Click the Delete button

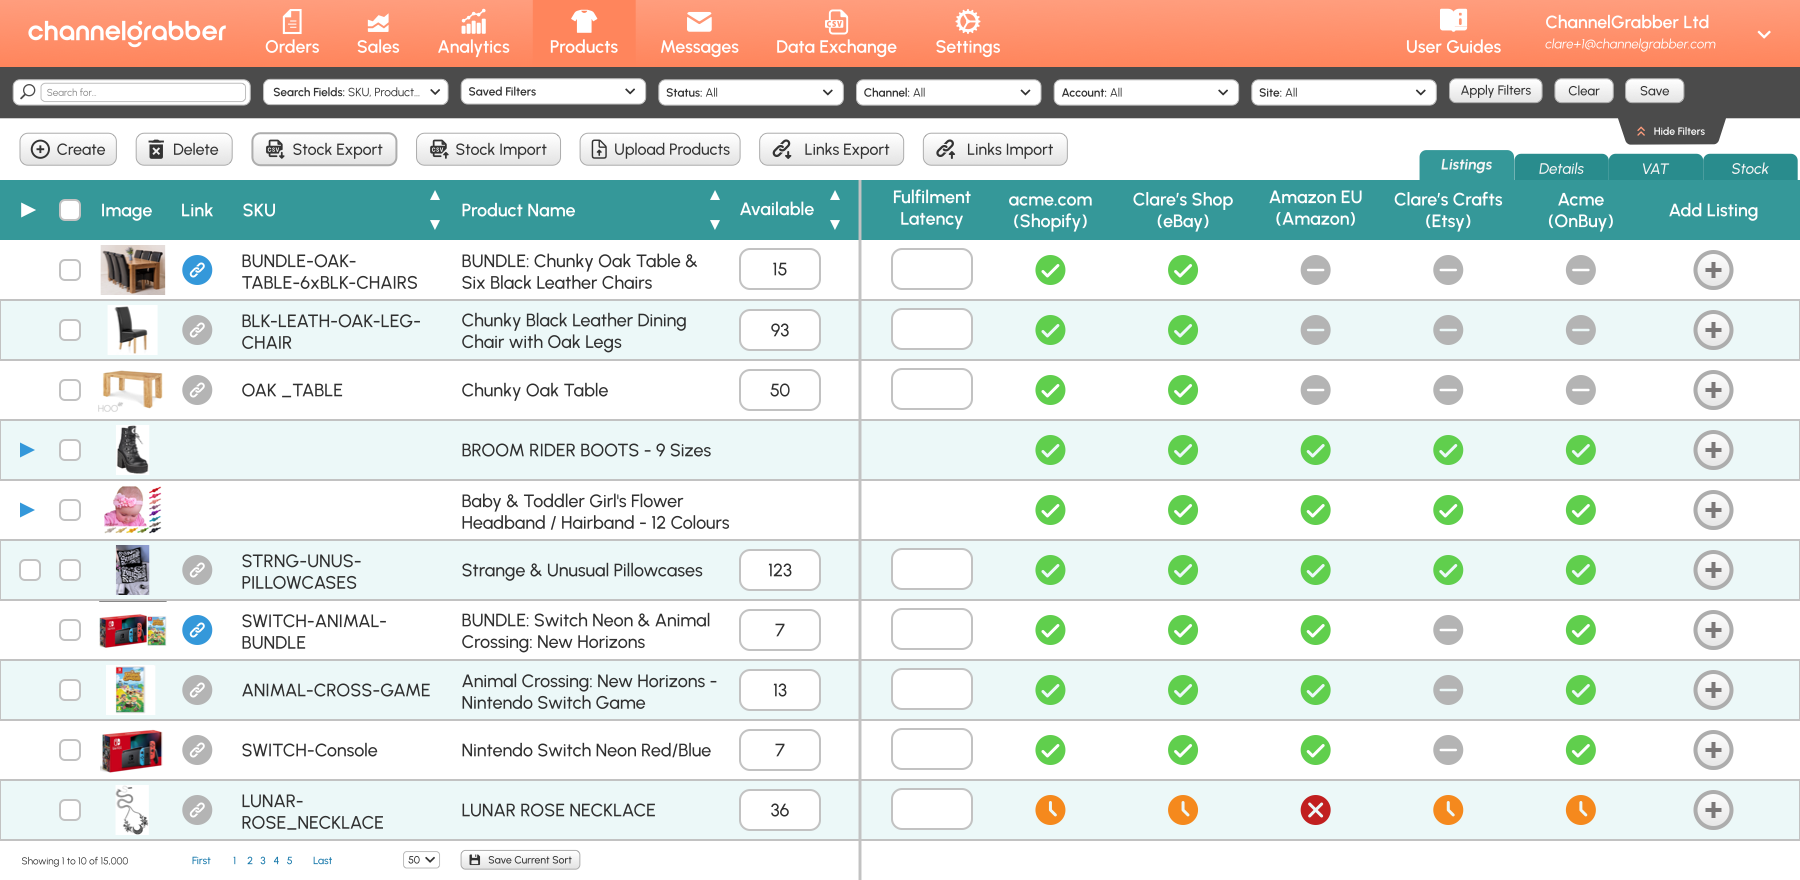[x=184, y=149]
